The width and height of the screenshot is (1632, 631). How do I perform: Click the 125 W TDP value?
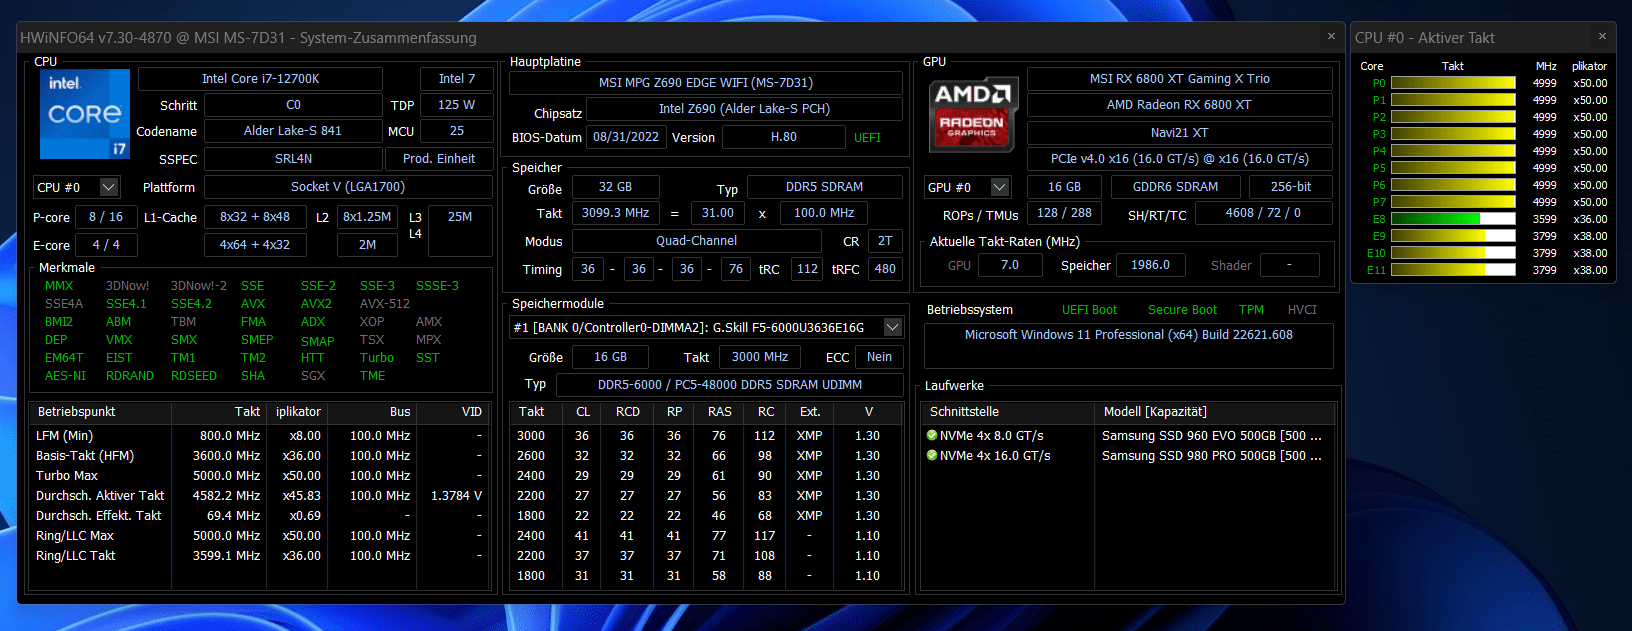pos(456,105)
